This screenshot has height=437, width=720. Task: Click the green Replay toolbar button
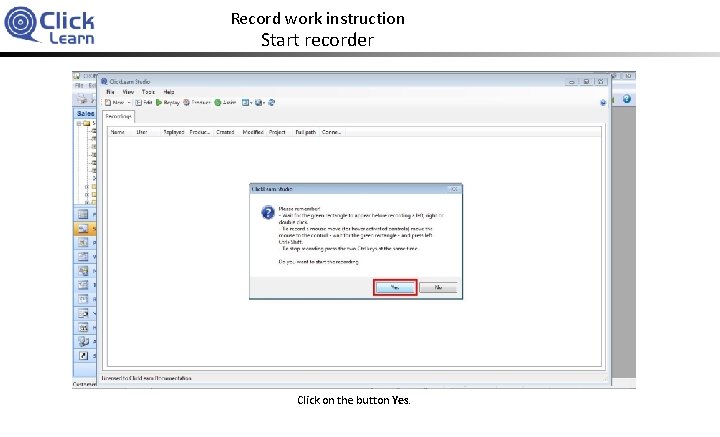pyautogui.click(x=168, y=102)
